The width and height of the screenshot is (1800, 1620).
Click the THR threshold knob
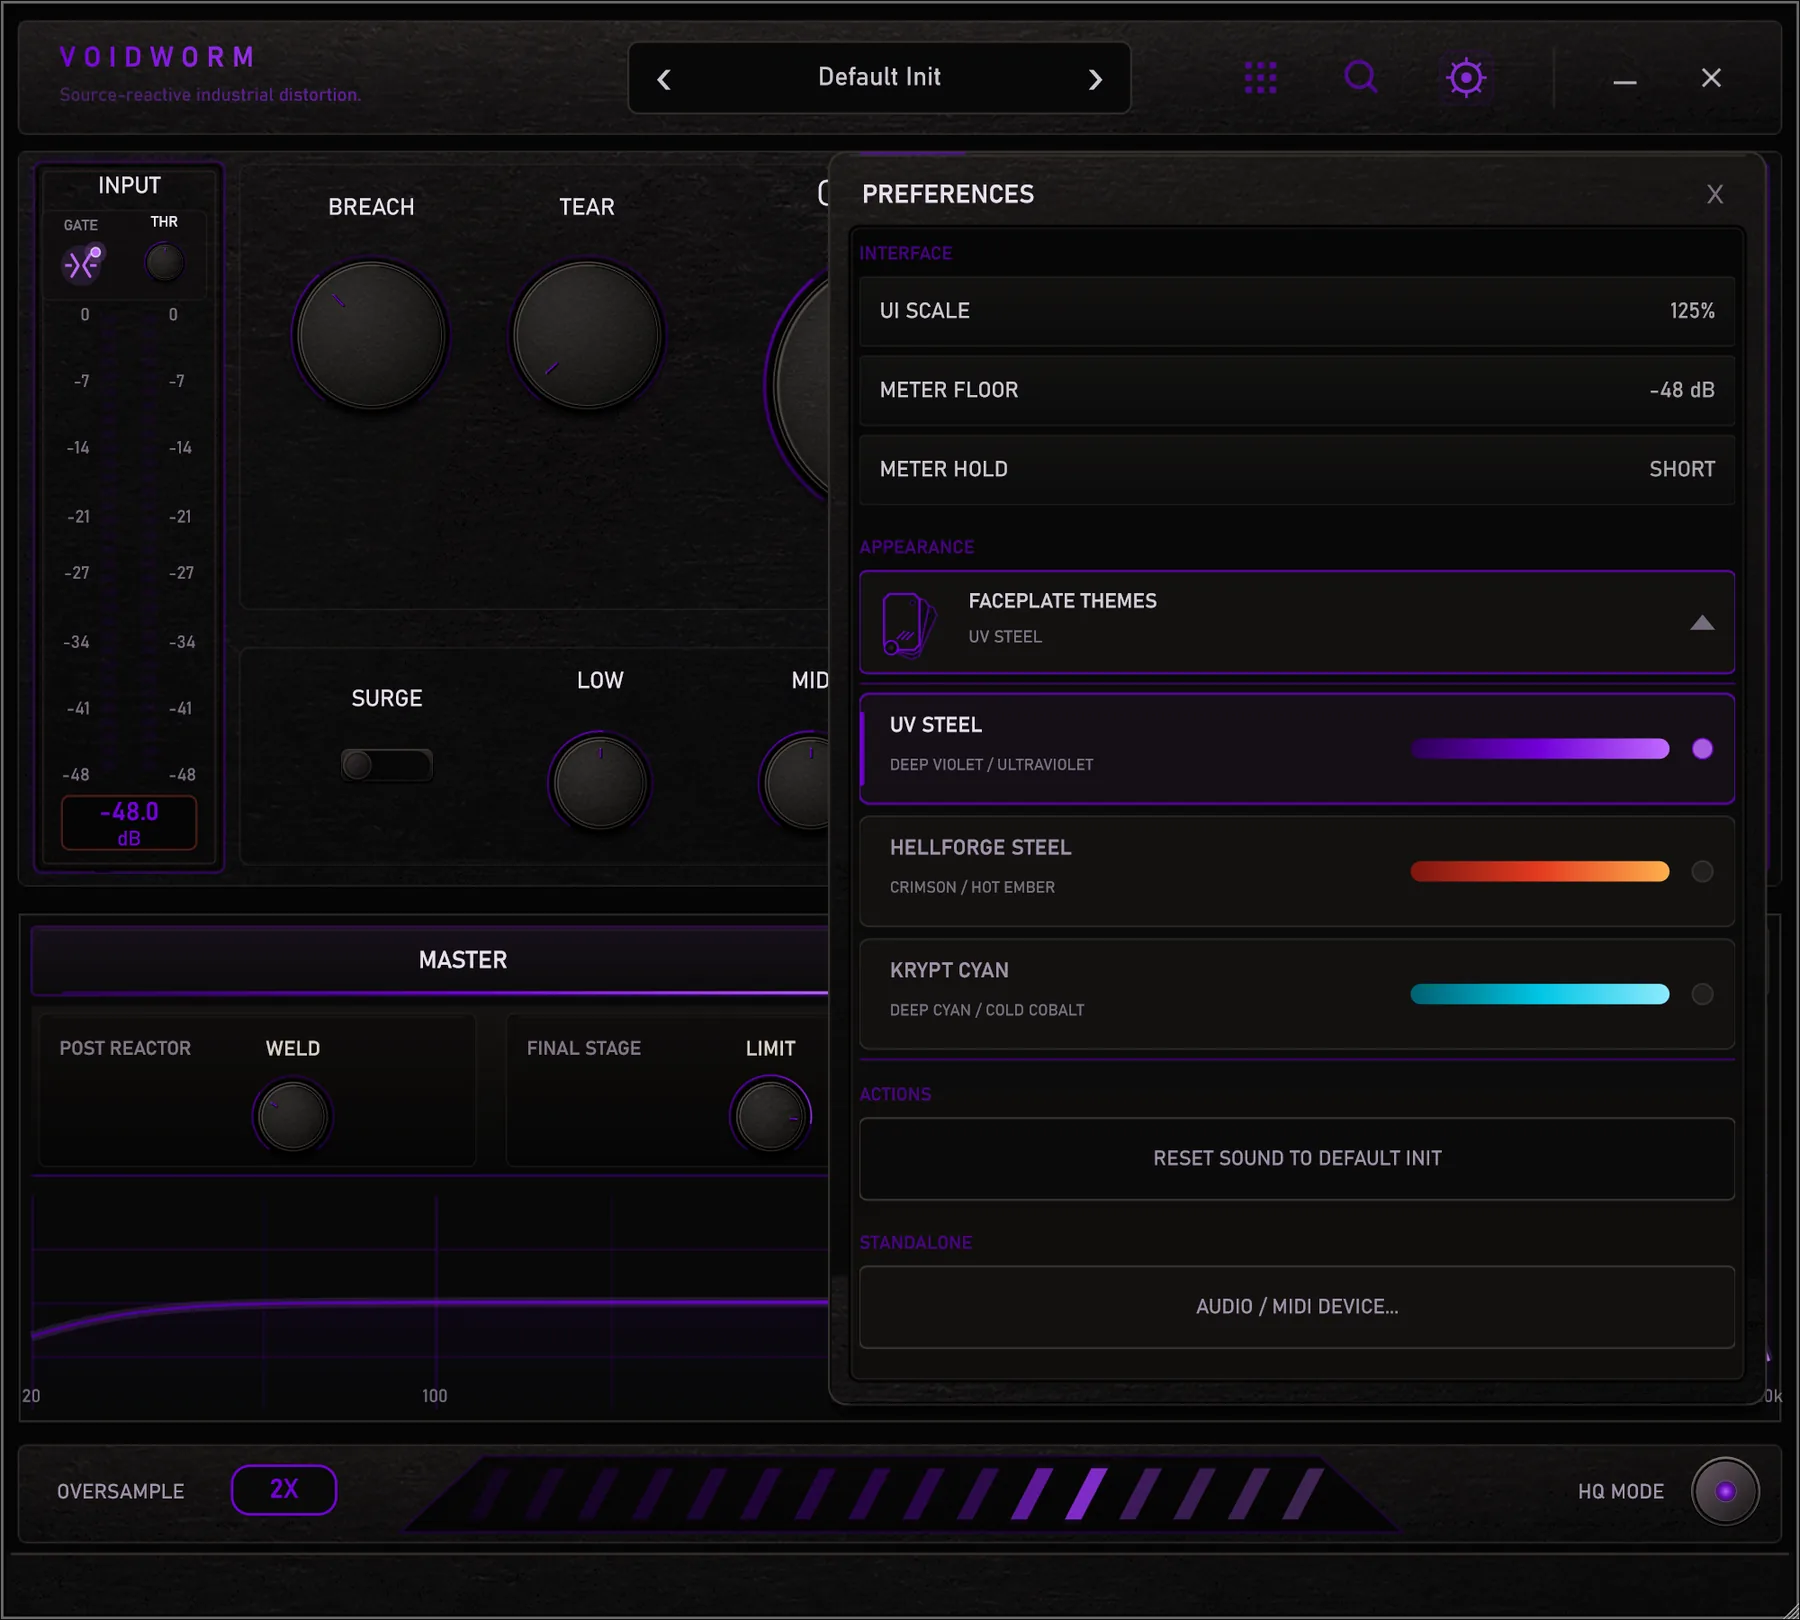(164, 263)
